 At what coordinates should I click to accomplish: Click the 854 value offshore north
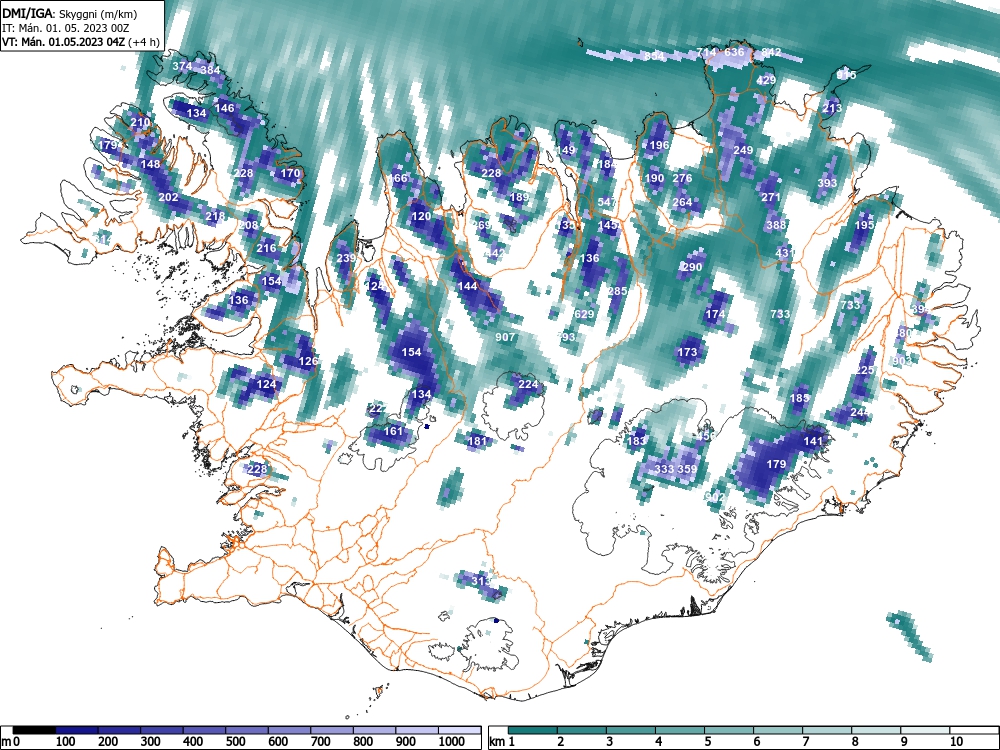654,56
